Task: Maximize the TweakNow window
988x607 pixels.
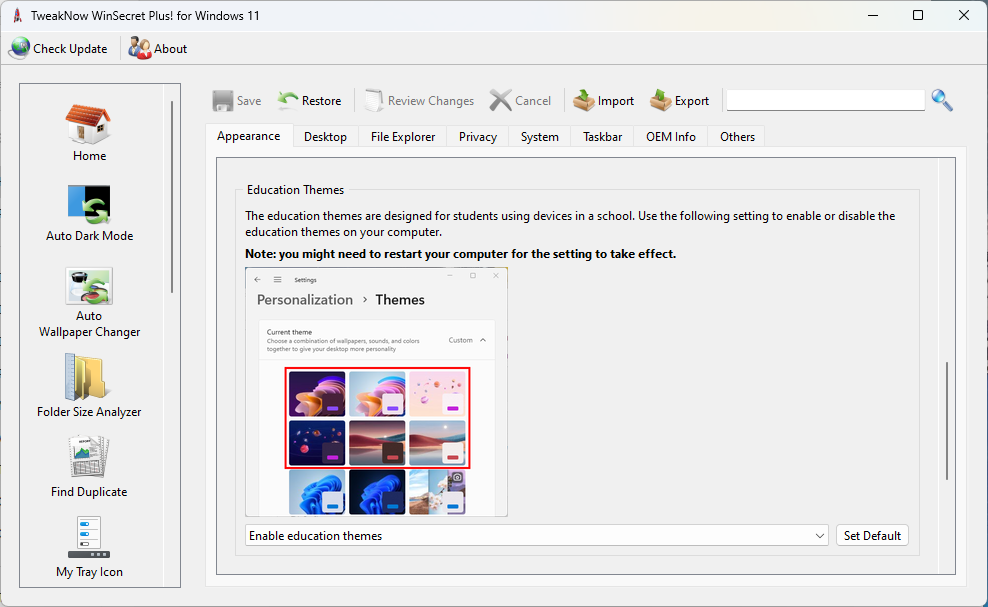Action: pyautogui.click(x=918, y=15)
